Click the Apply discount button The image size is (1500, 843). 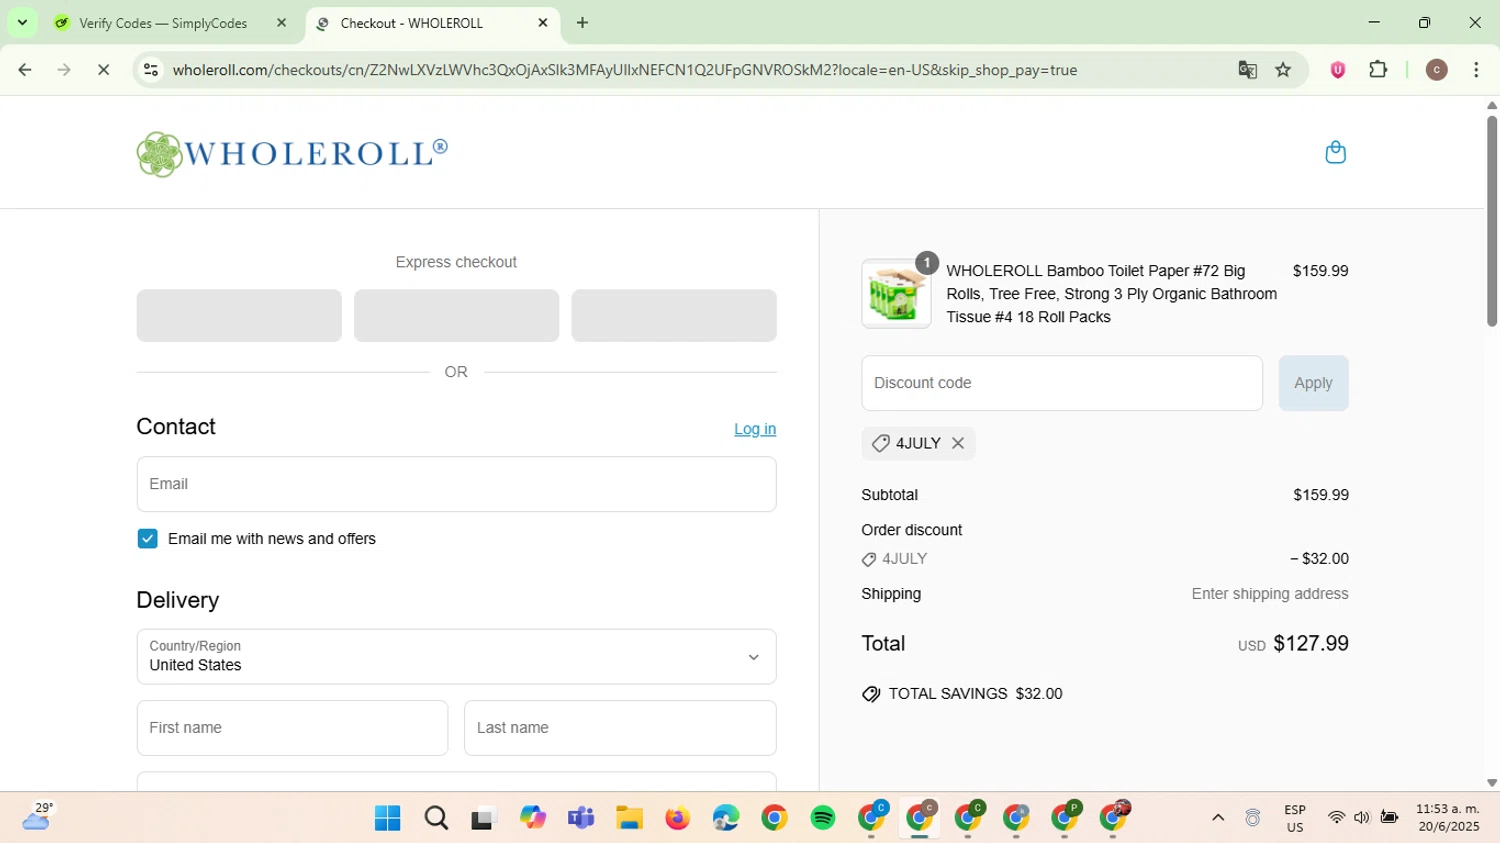click(x=1313, y=383)
